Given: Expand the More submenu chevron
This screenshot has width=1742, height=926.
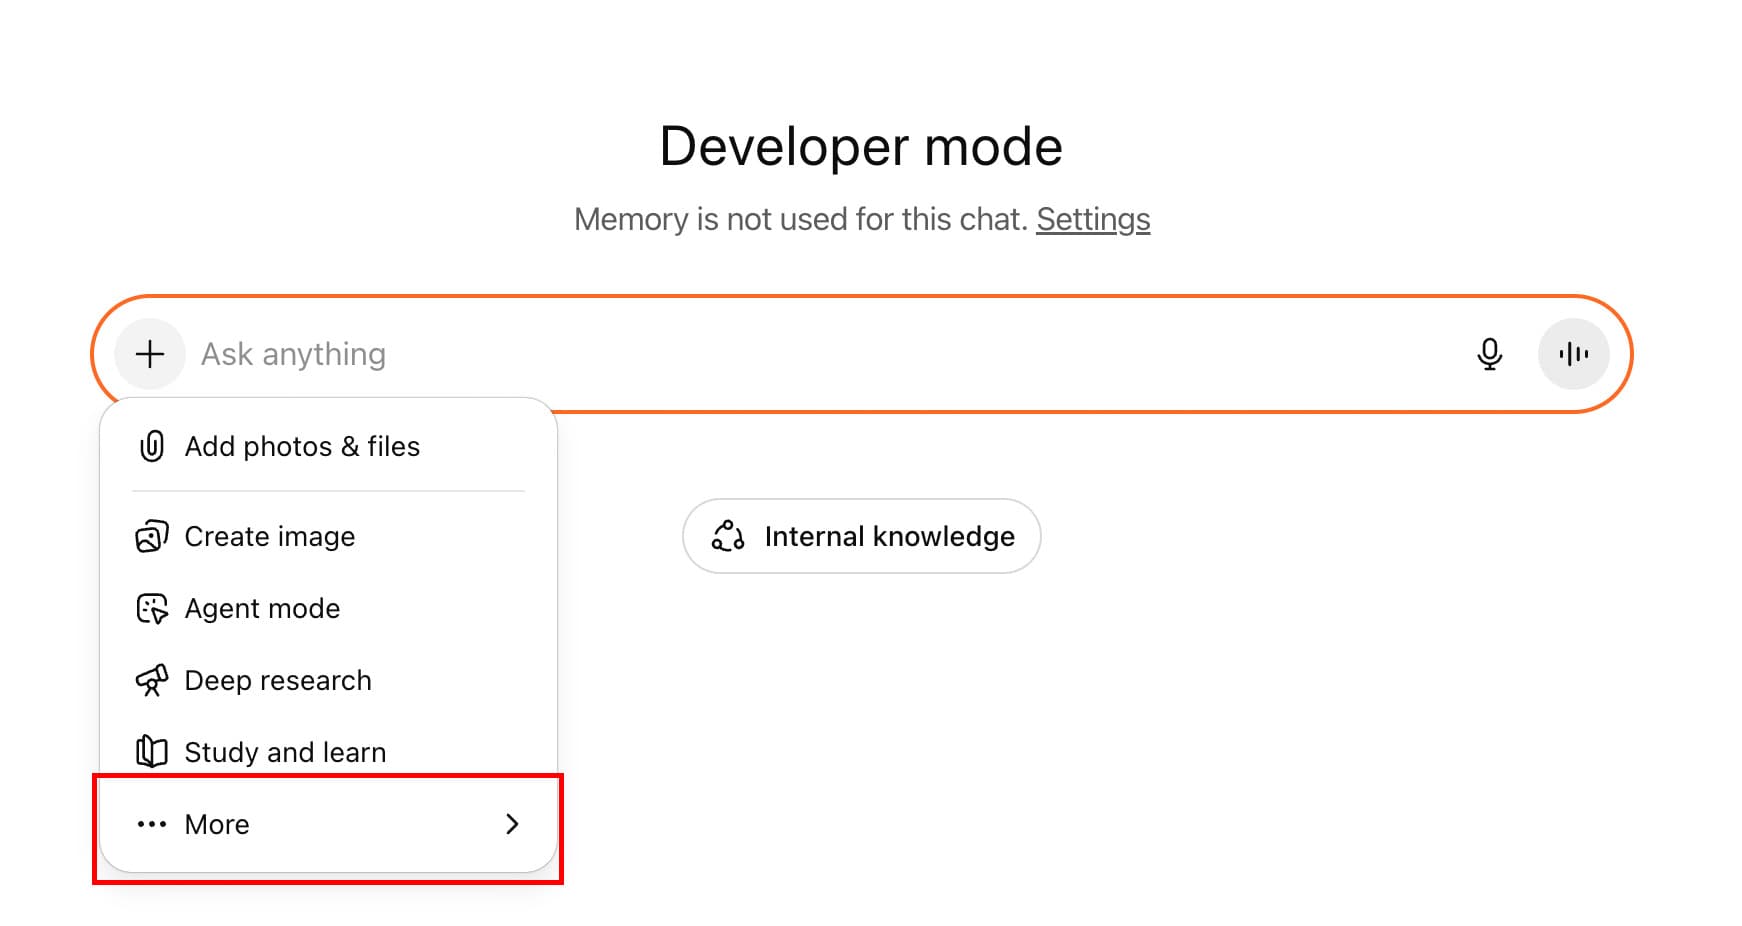Looking at the screenshot, I should (x=513, y=824).
